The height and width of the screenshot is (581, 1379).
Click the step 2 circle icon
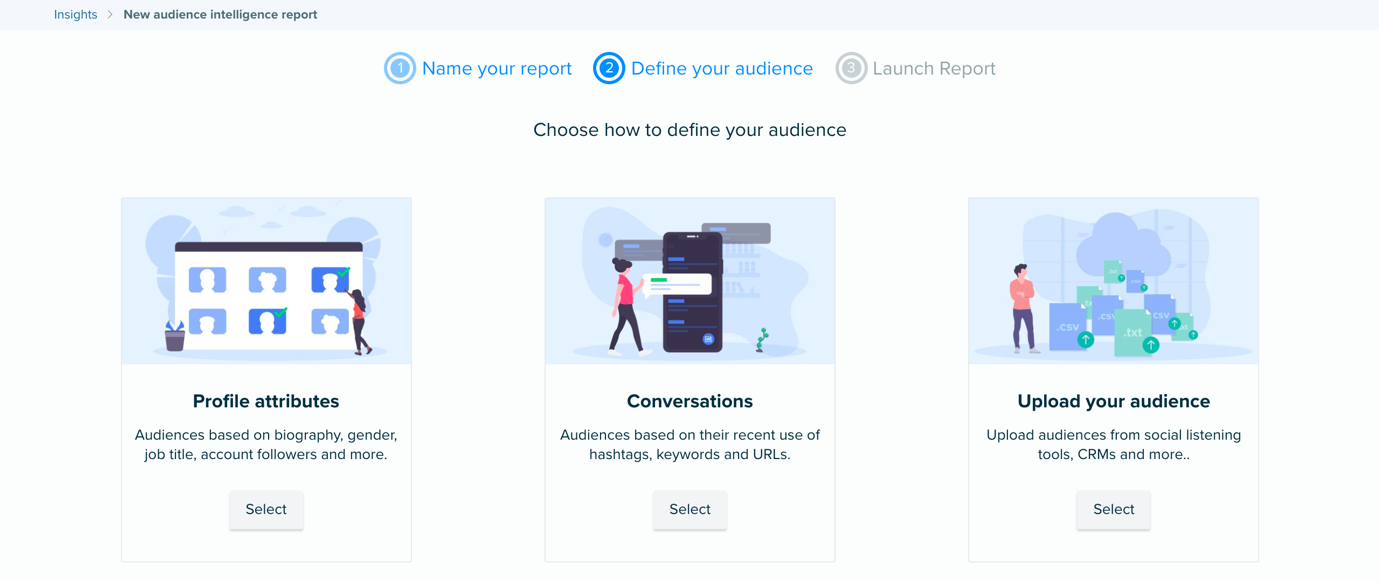point(609,68)
